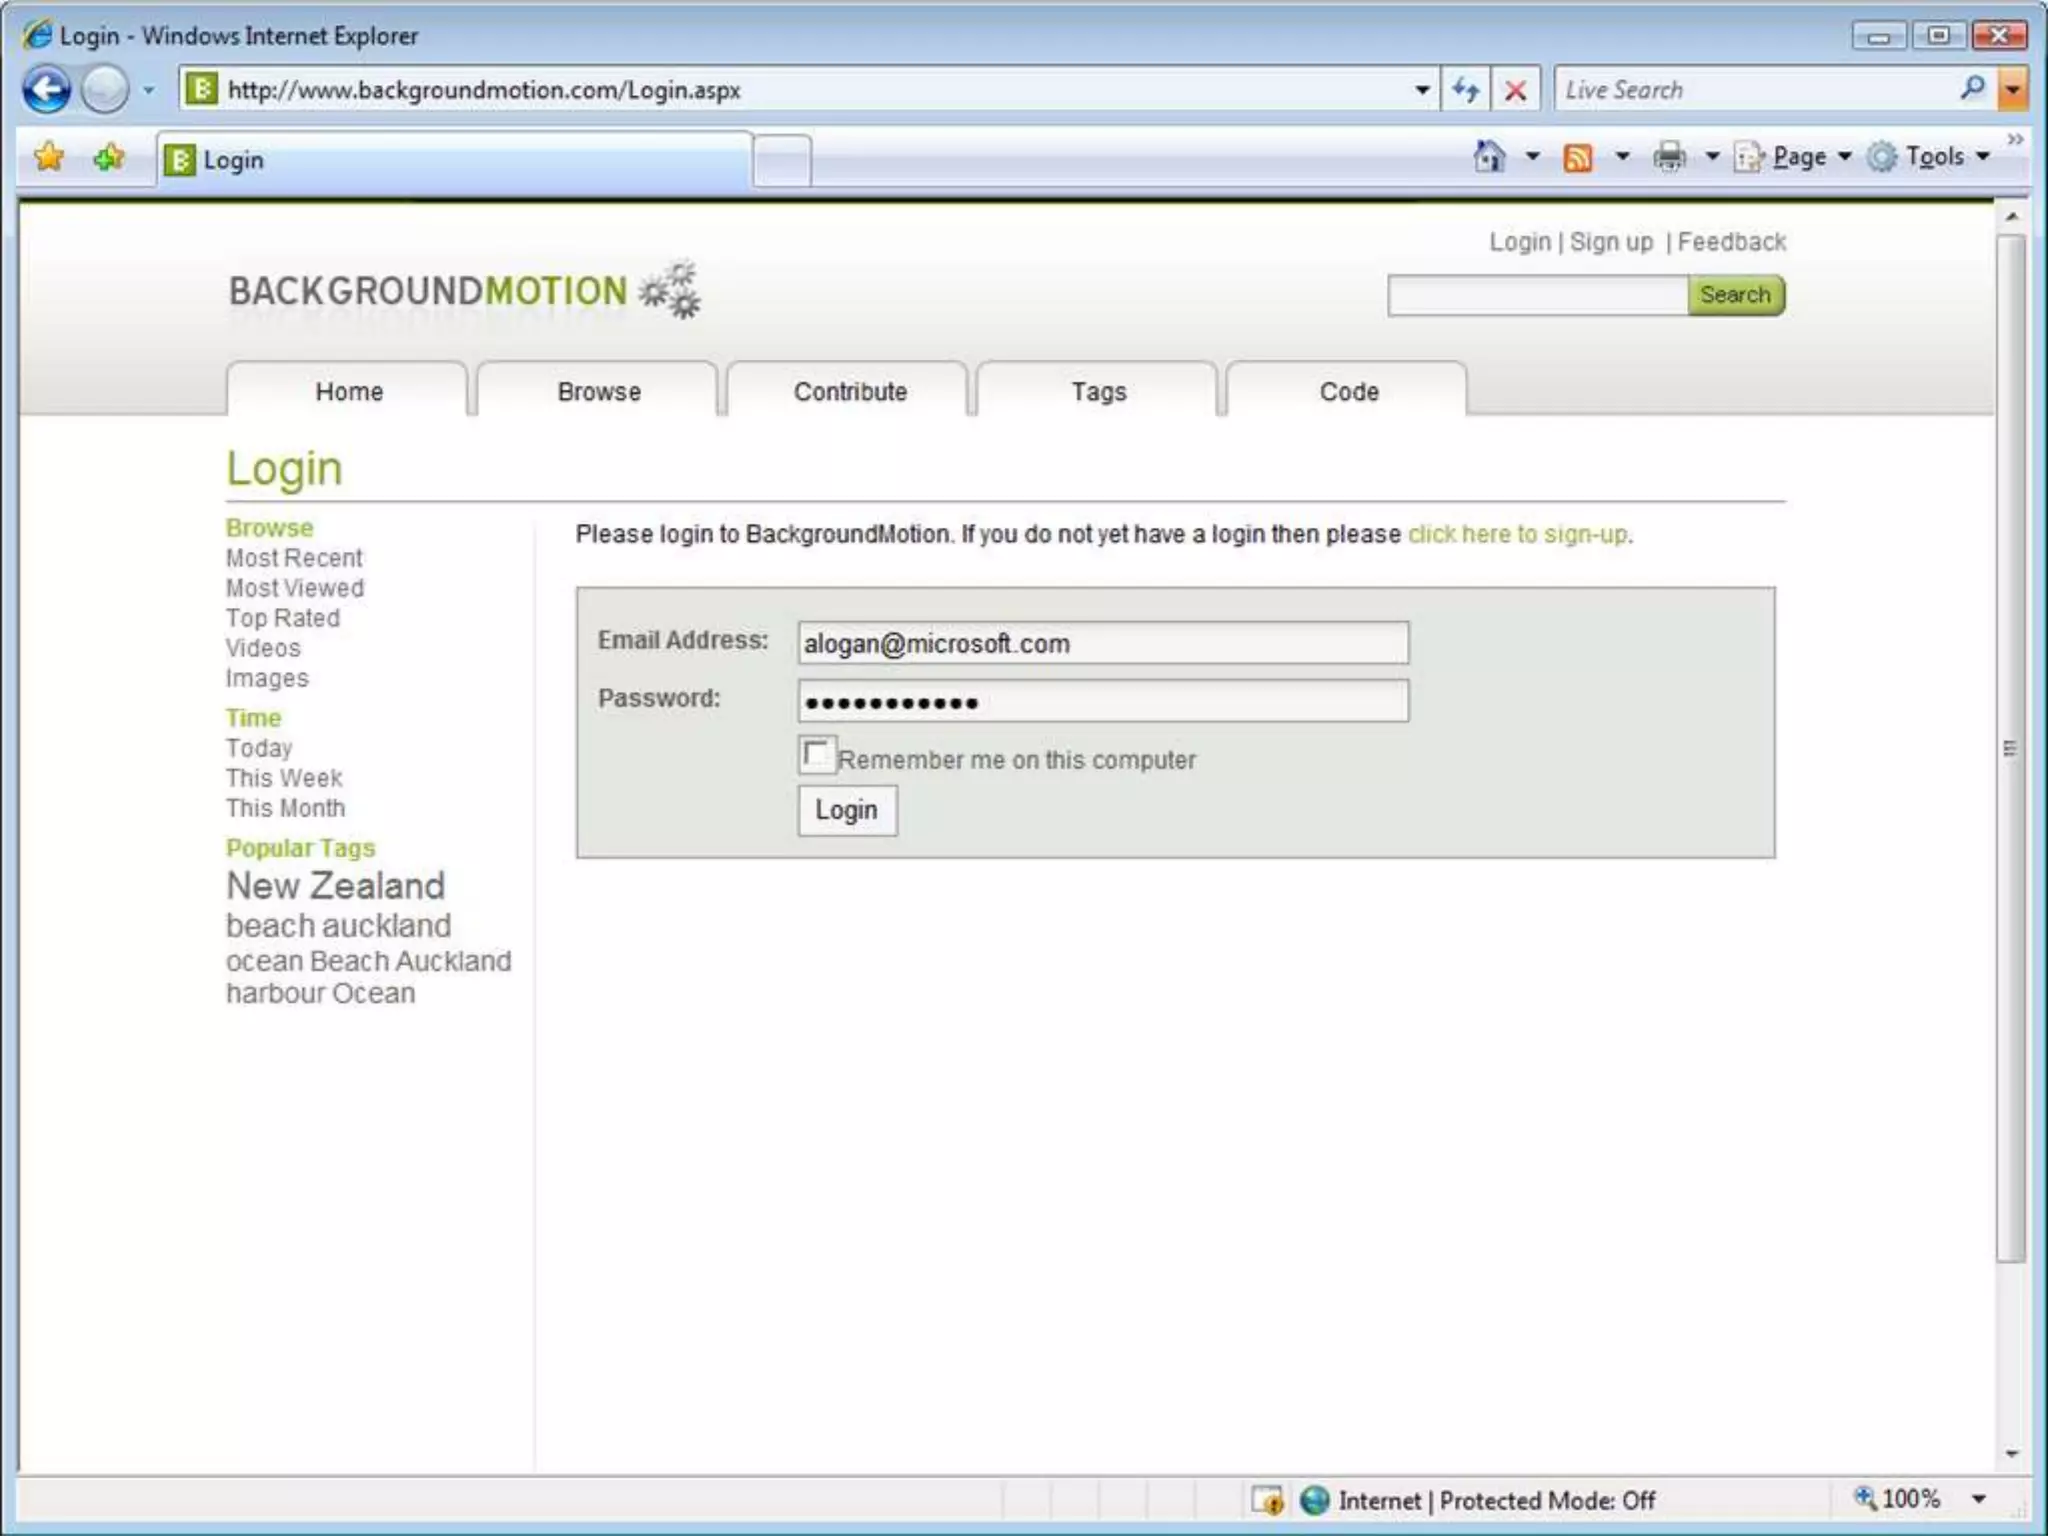Click the BackgroundMotion logo
The height and width of the screenshot is (1536, 2048).
click(464, 291)
